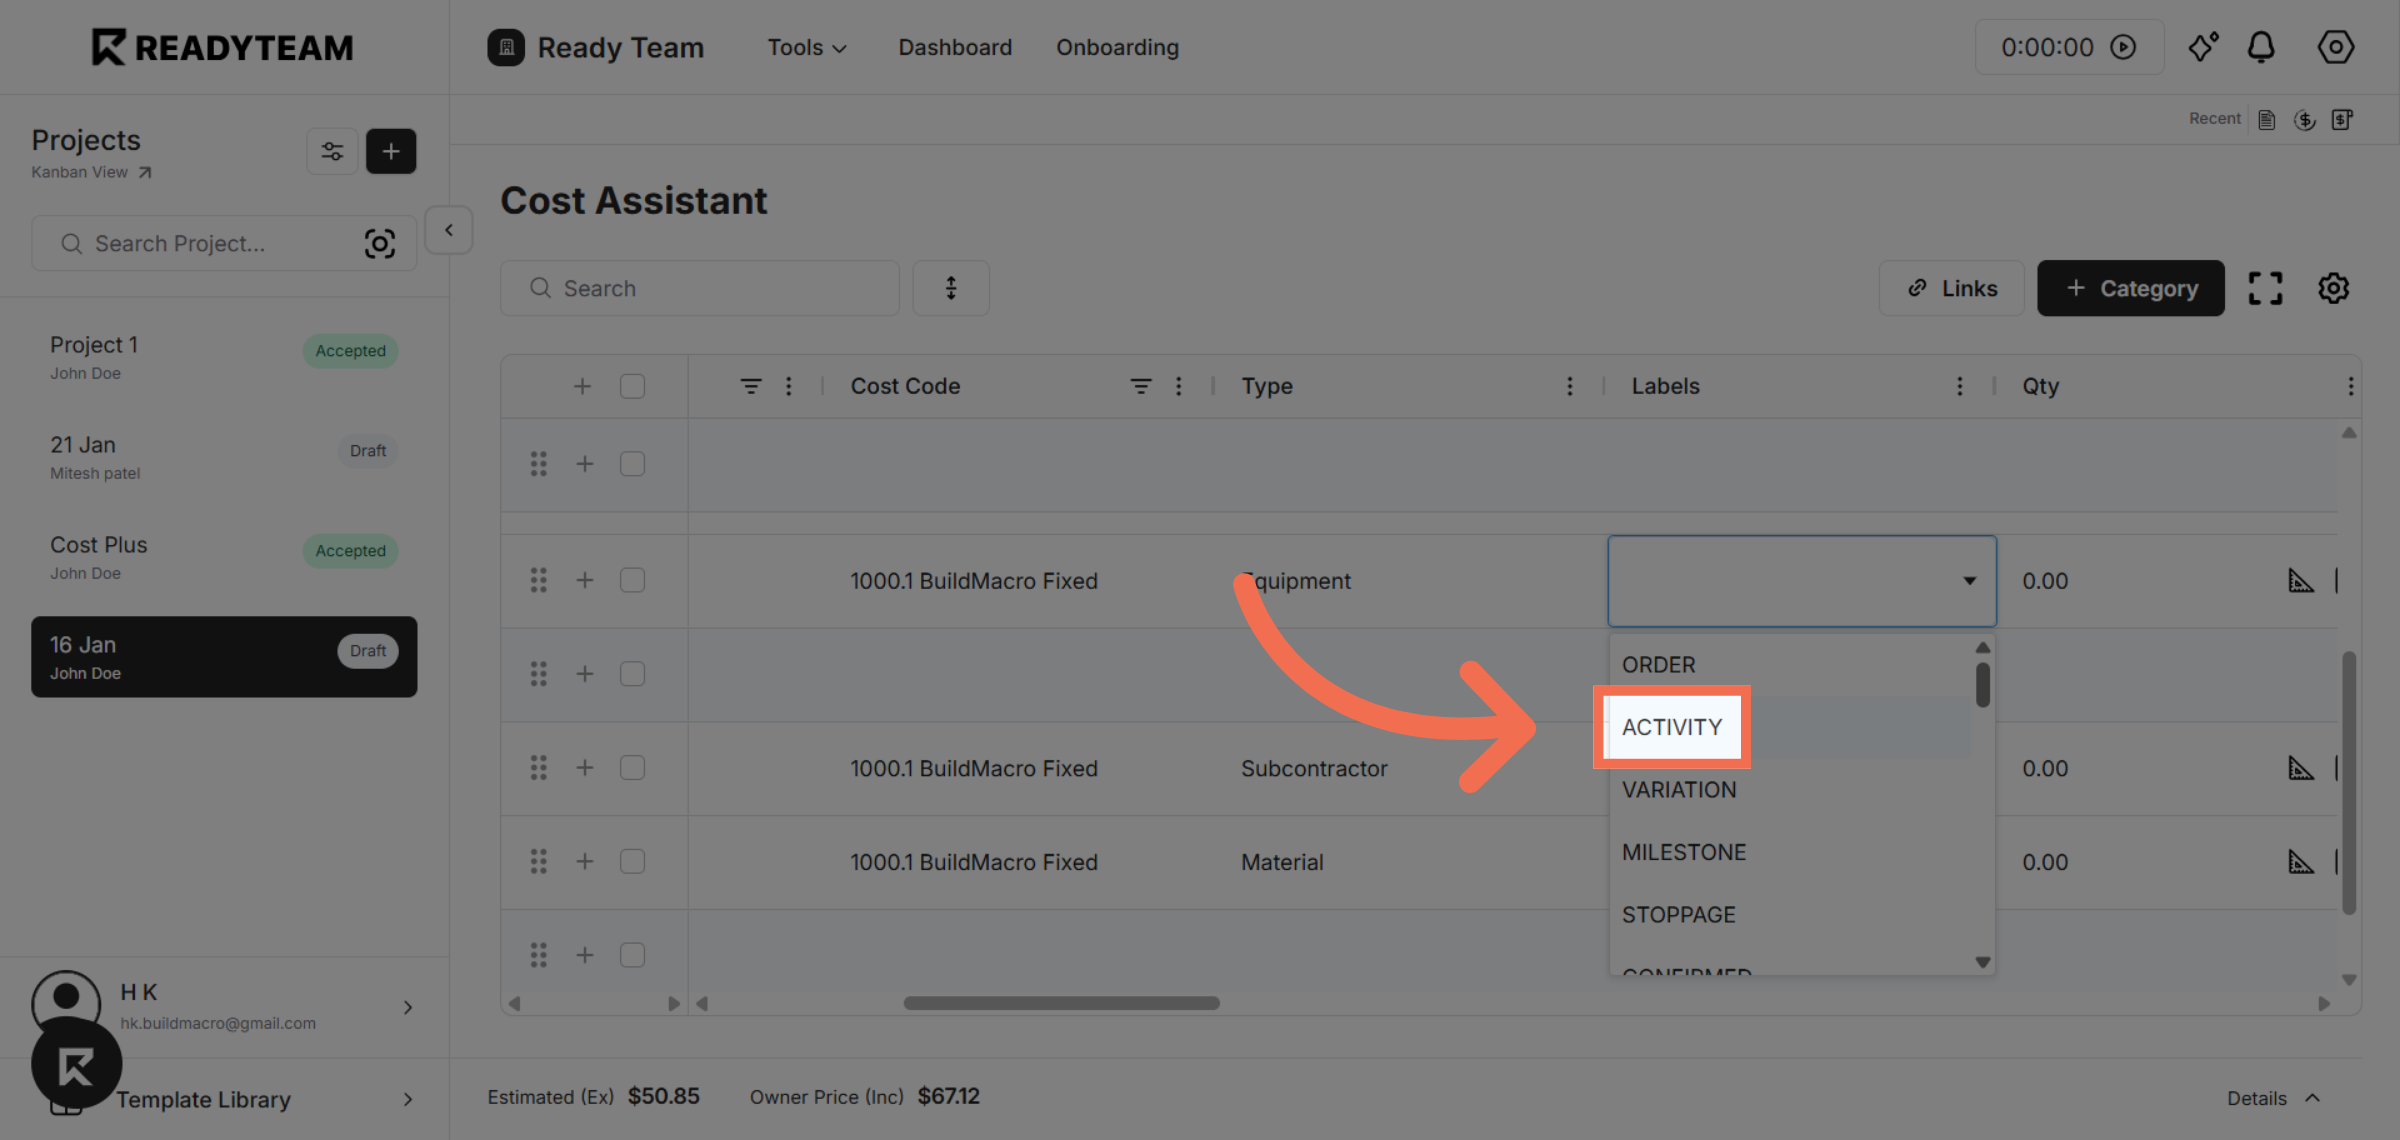
Task: Open project filter sliders icon
Action: click(332, 151)
